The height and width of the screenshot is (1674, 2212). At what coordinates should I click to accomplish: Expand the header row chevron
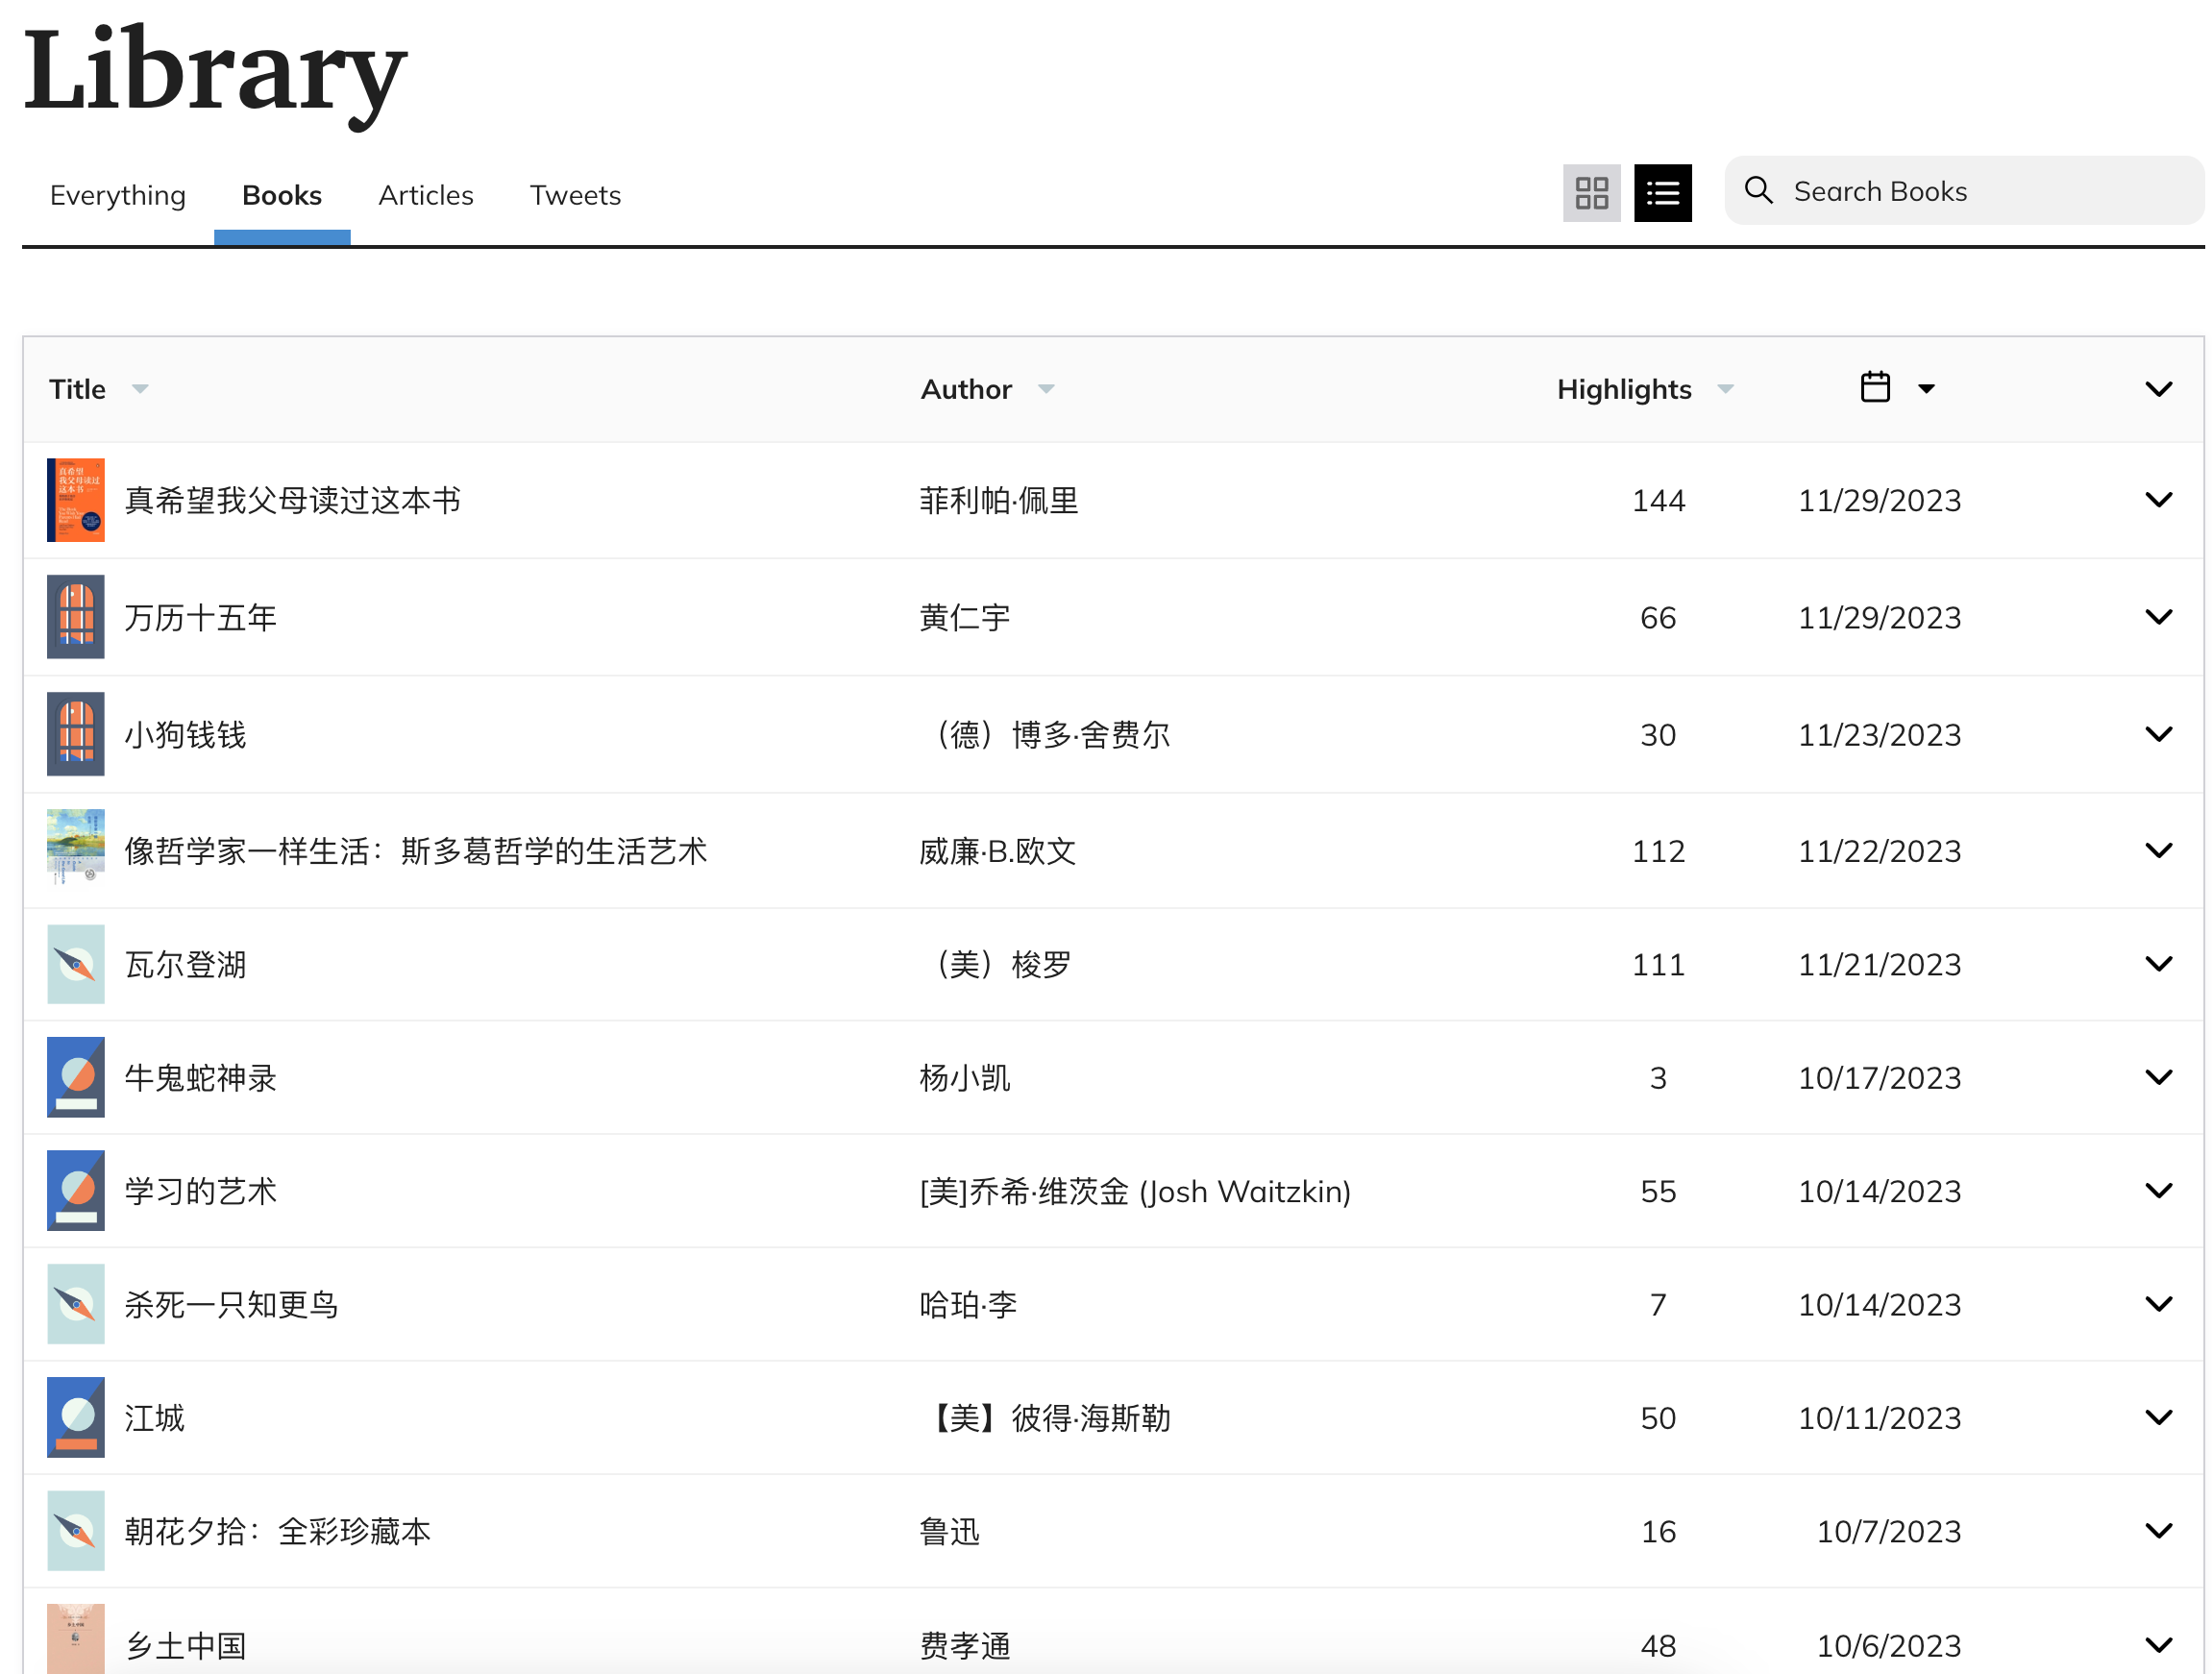click(x=2159, y=389)
